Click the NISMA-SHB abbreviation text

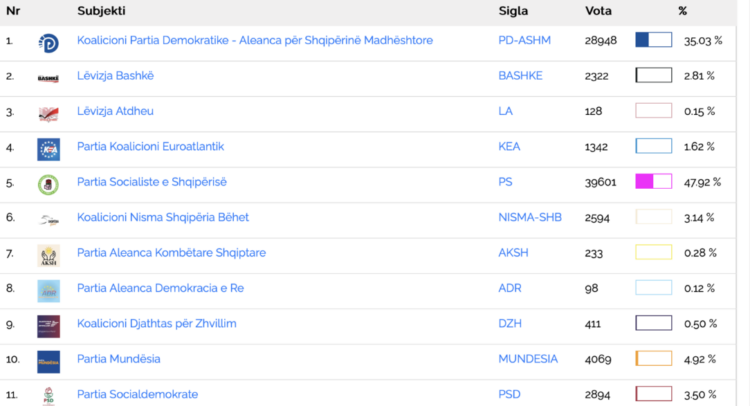[x=528, y=217]
